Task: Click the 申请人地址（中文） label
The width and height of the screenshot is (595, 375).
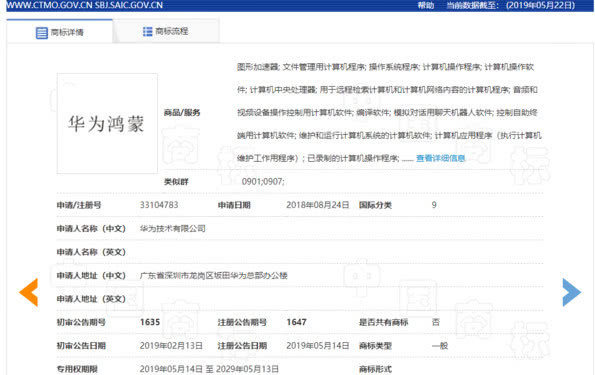Action: coord(91,276)
